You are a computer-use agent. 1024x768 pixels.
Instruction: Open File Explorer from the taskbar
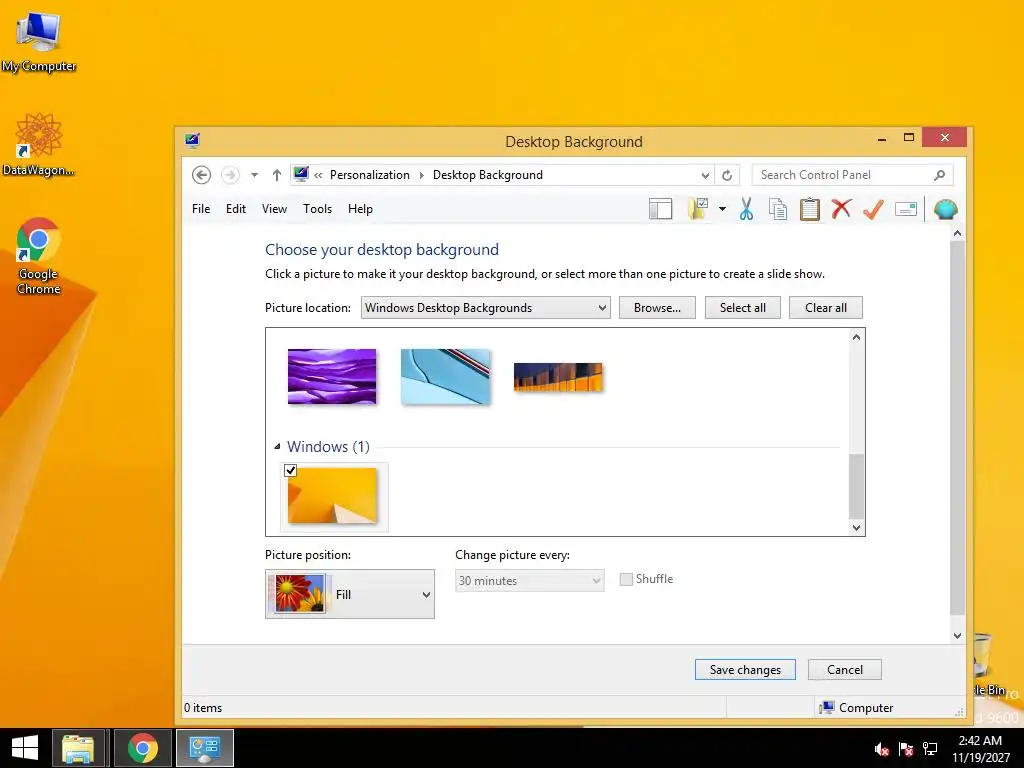[78, 748]
